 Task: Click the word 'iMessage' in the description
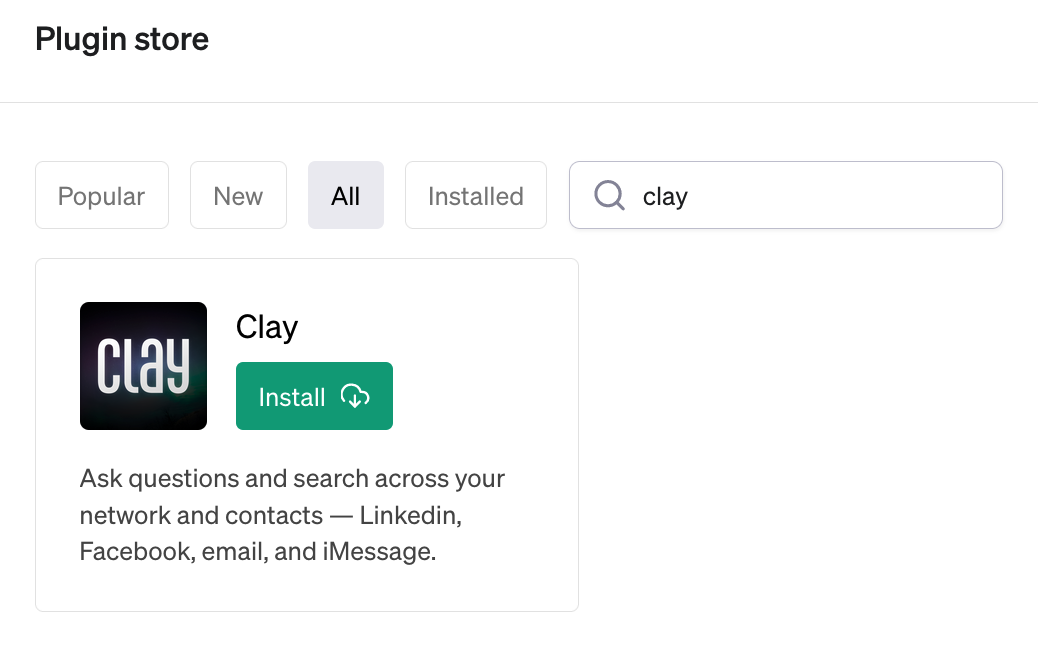[x=382, y=552]
